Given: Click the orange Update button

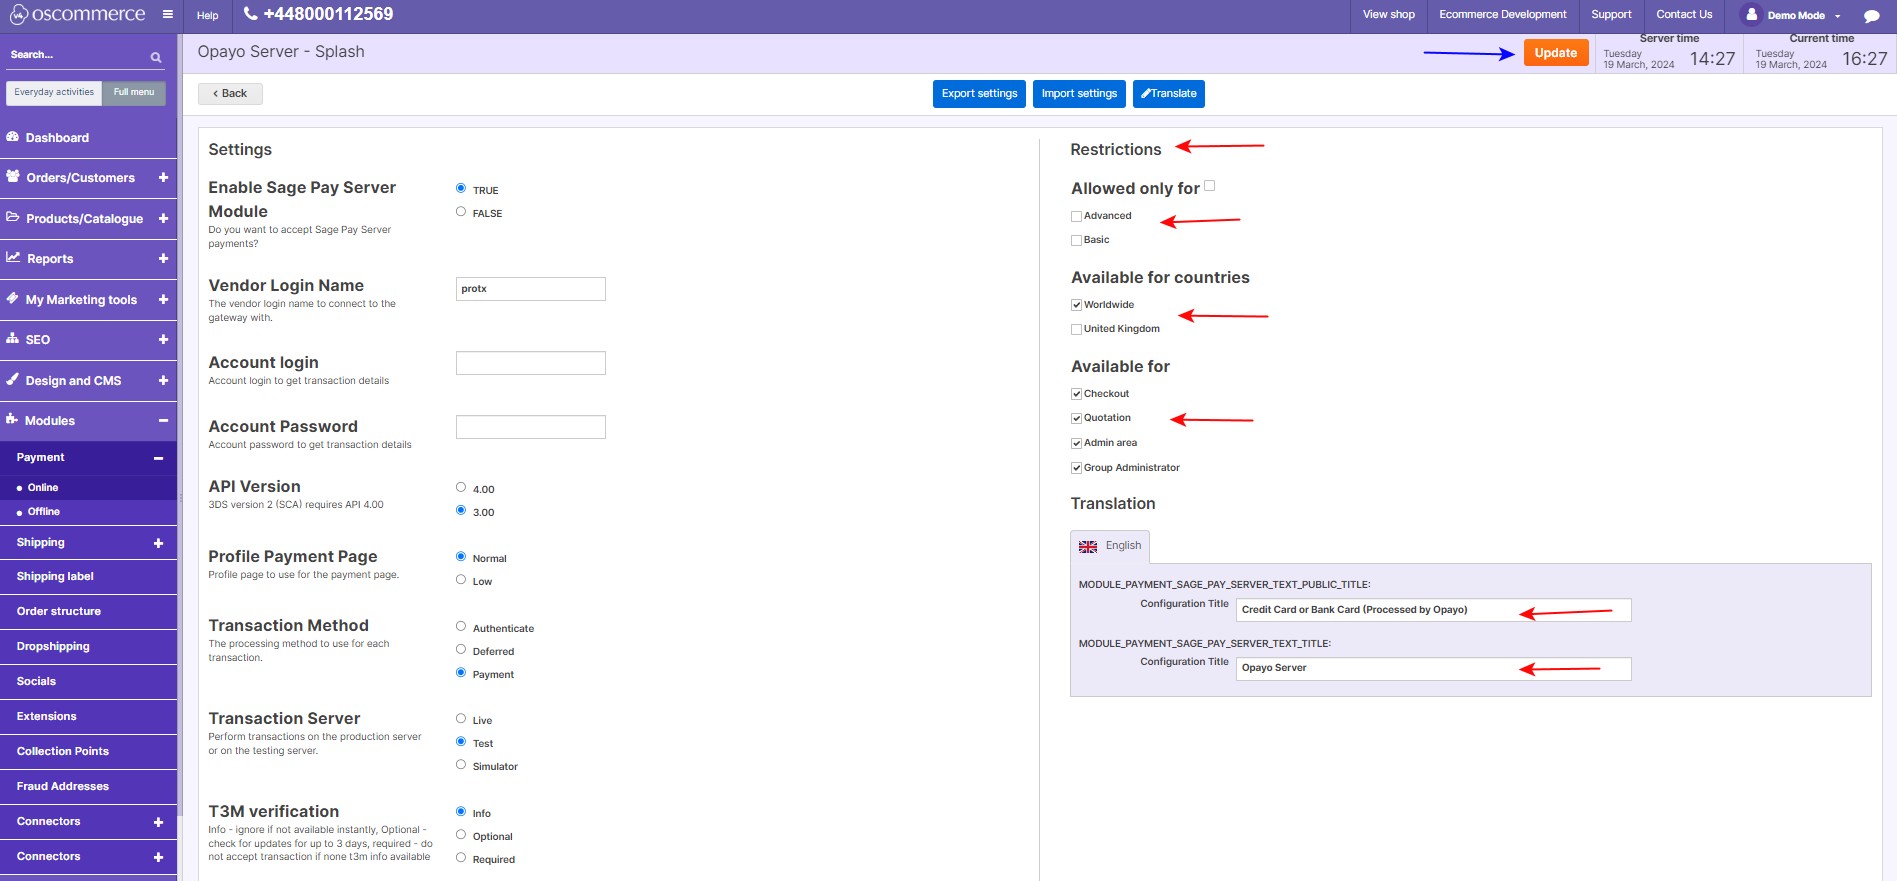Looking at the screenshot, I should (1556, 53).
